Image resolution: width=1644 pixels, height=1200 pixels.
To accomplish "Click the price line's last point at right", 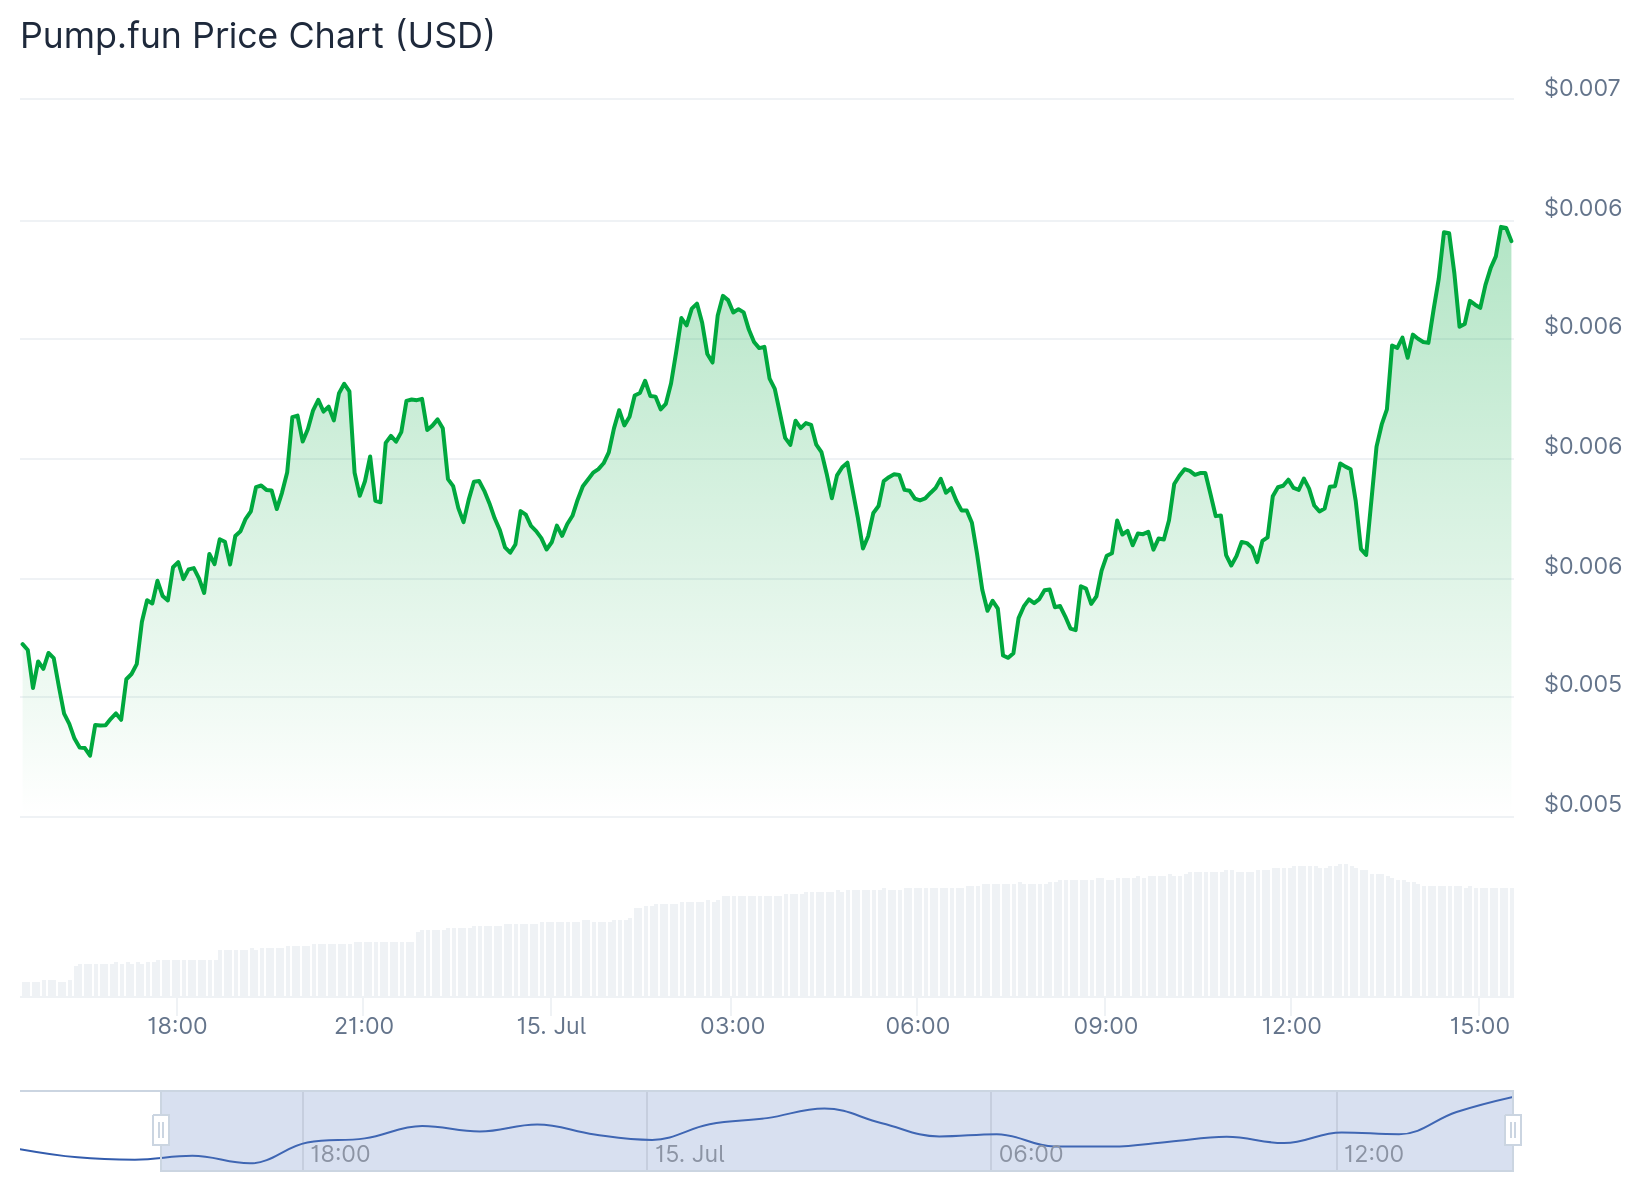I will (1511, 241).
